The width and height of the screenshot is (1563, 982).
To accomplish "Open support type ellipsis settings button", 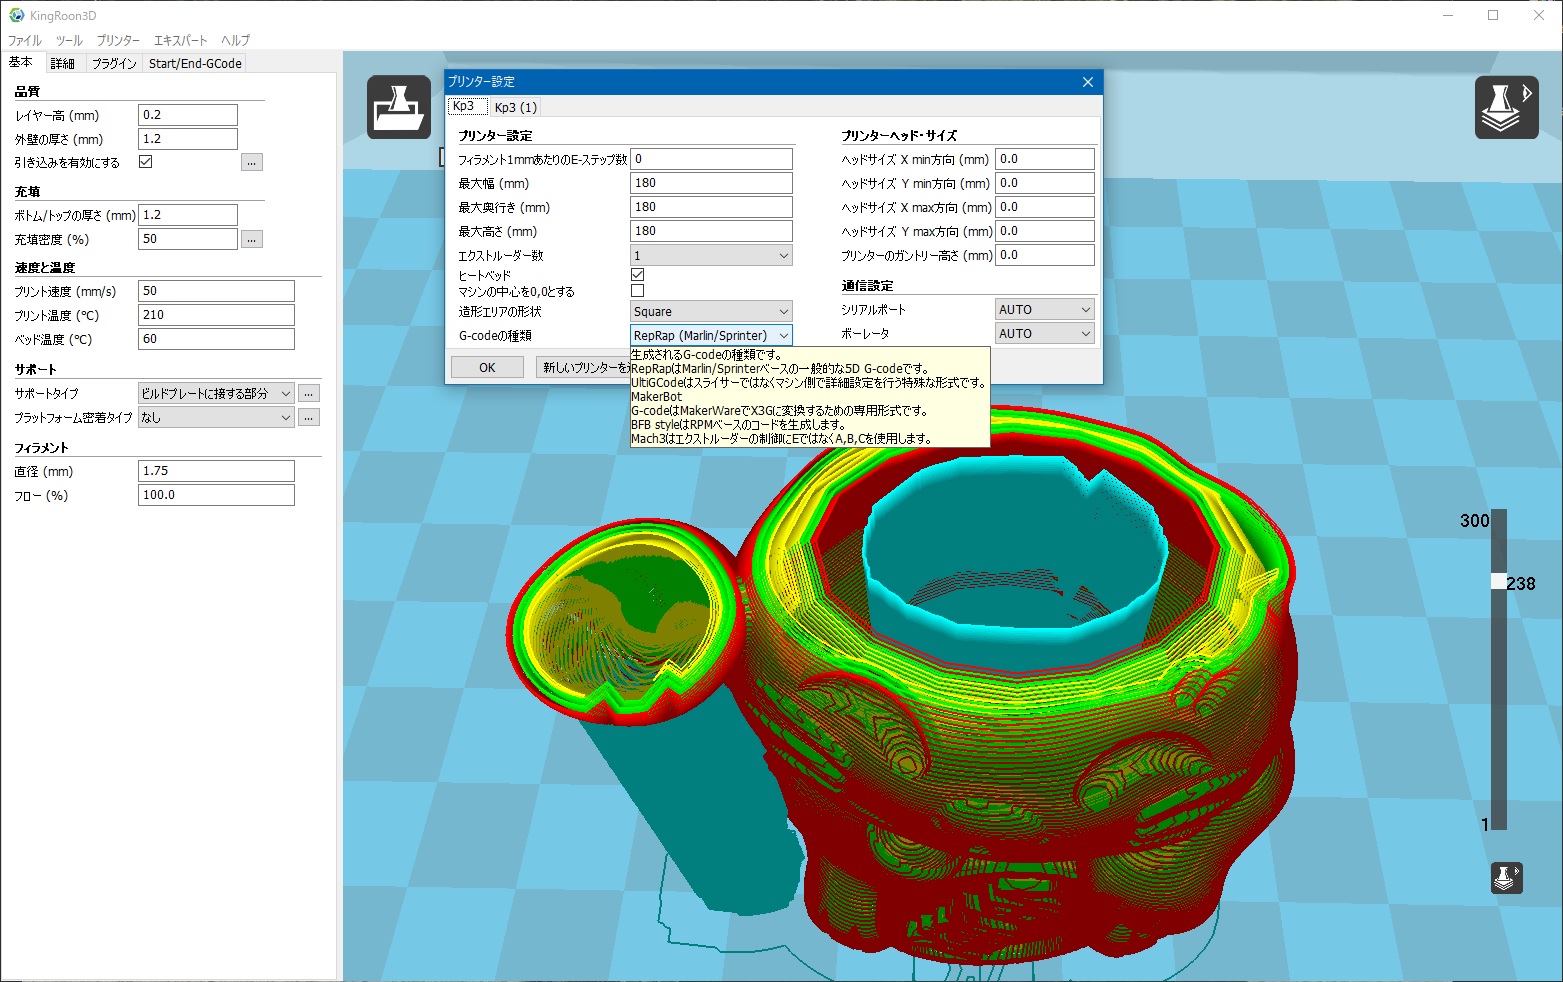I will [x=309, y=393].
